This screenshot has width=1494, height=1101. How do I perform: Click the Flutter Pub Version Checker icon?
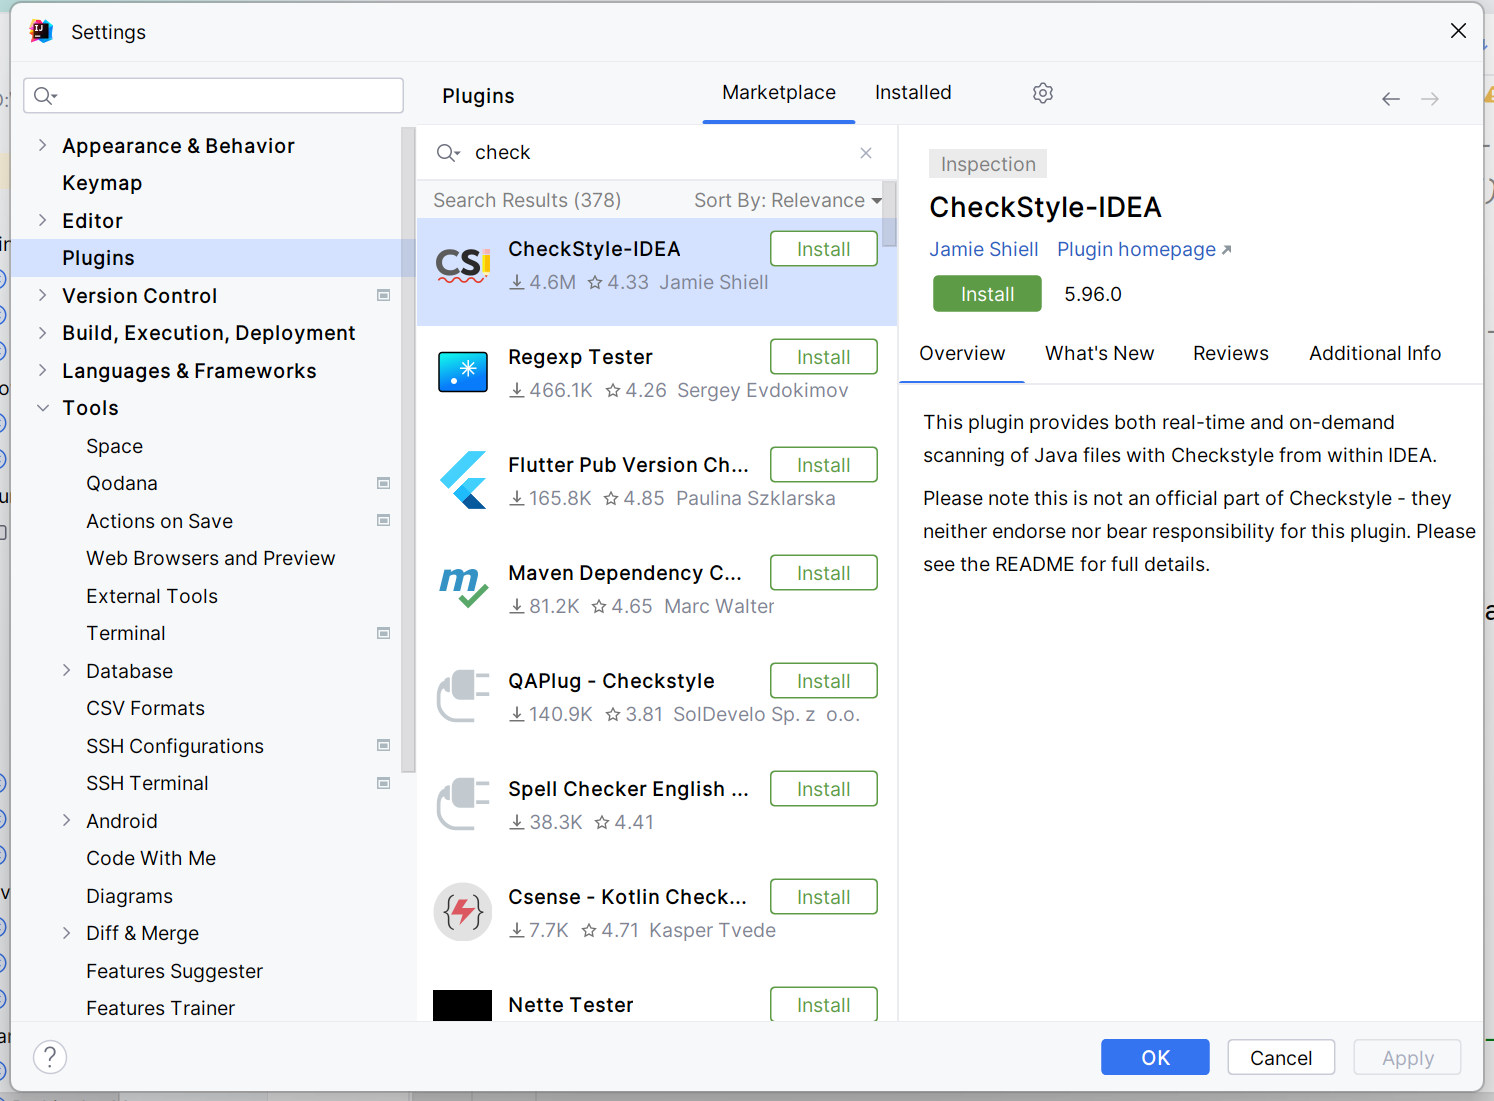tap(463, 480)
